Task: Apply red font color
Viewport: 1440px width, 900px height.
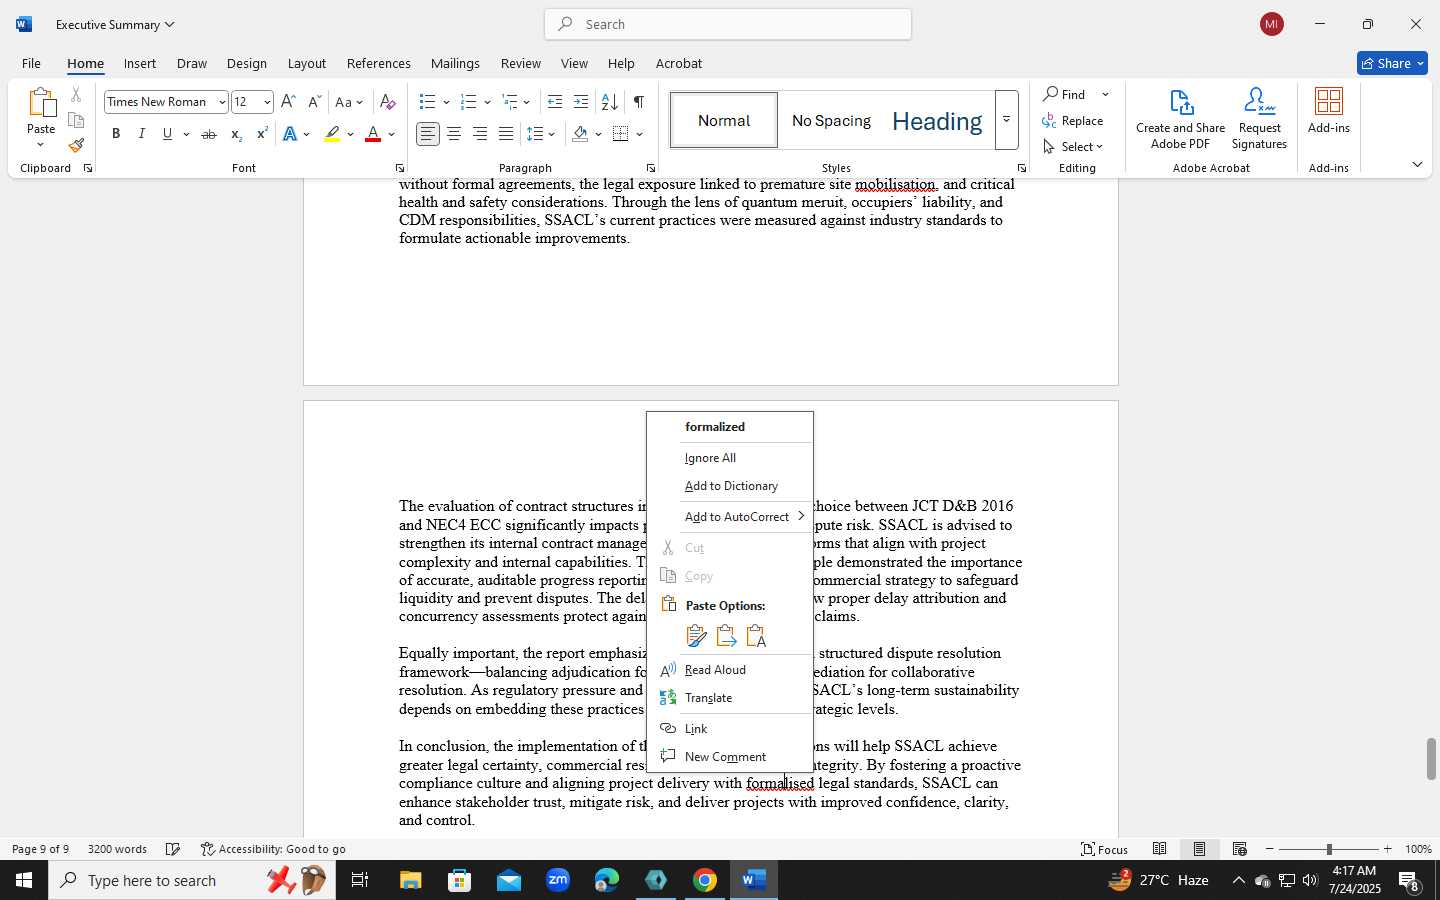Action: point(373,134)
